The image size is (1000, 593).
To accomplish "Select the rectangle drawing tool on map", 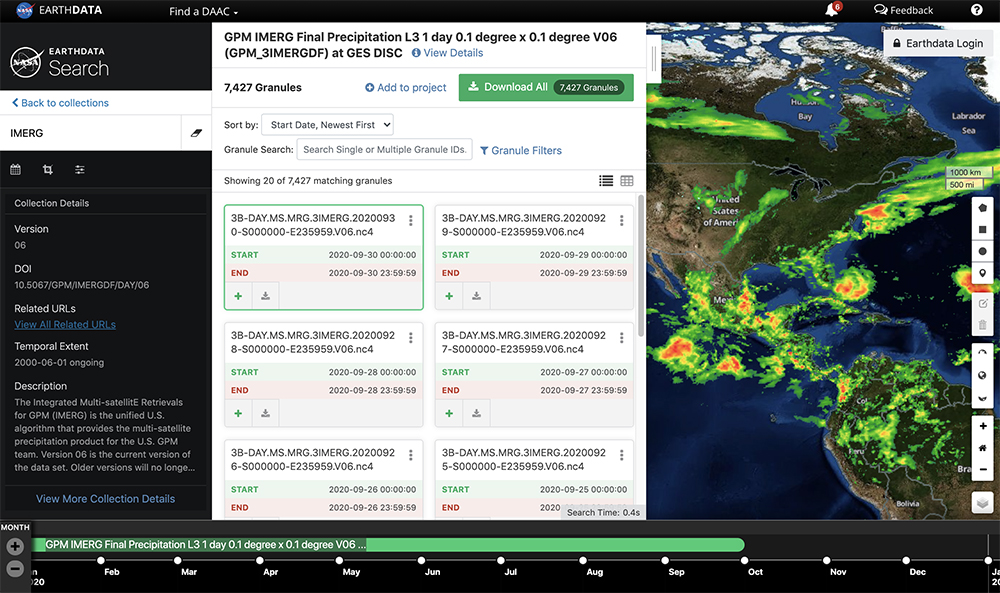I will (982, 230).
